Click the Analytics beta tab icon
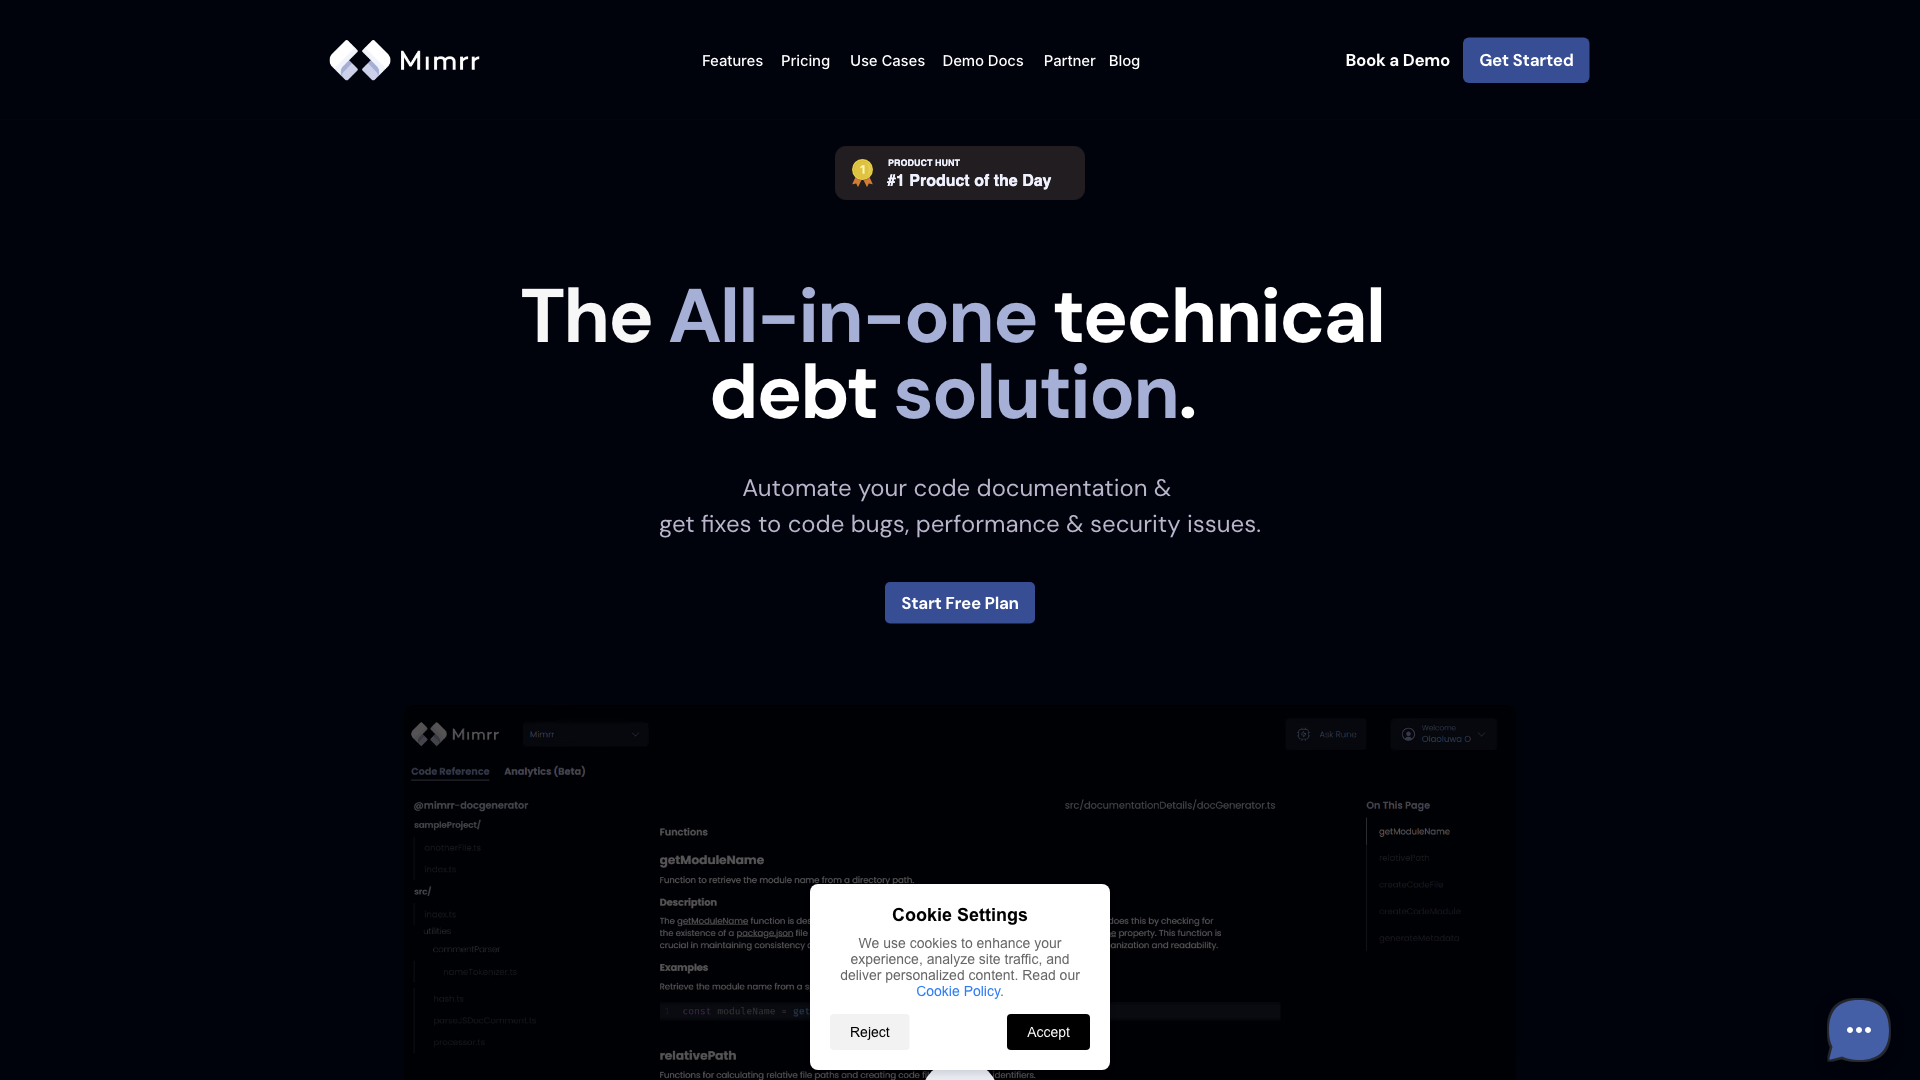Viewport: 1920px width, 1080px height. [545, 771]
